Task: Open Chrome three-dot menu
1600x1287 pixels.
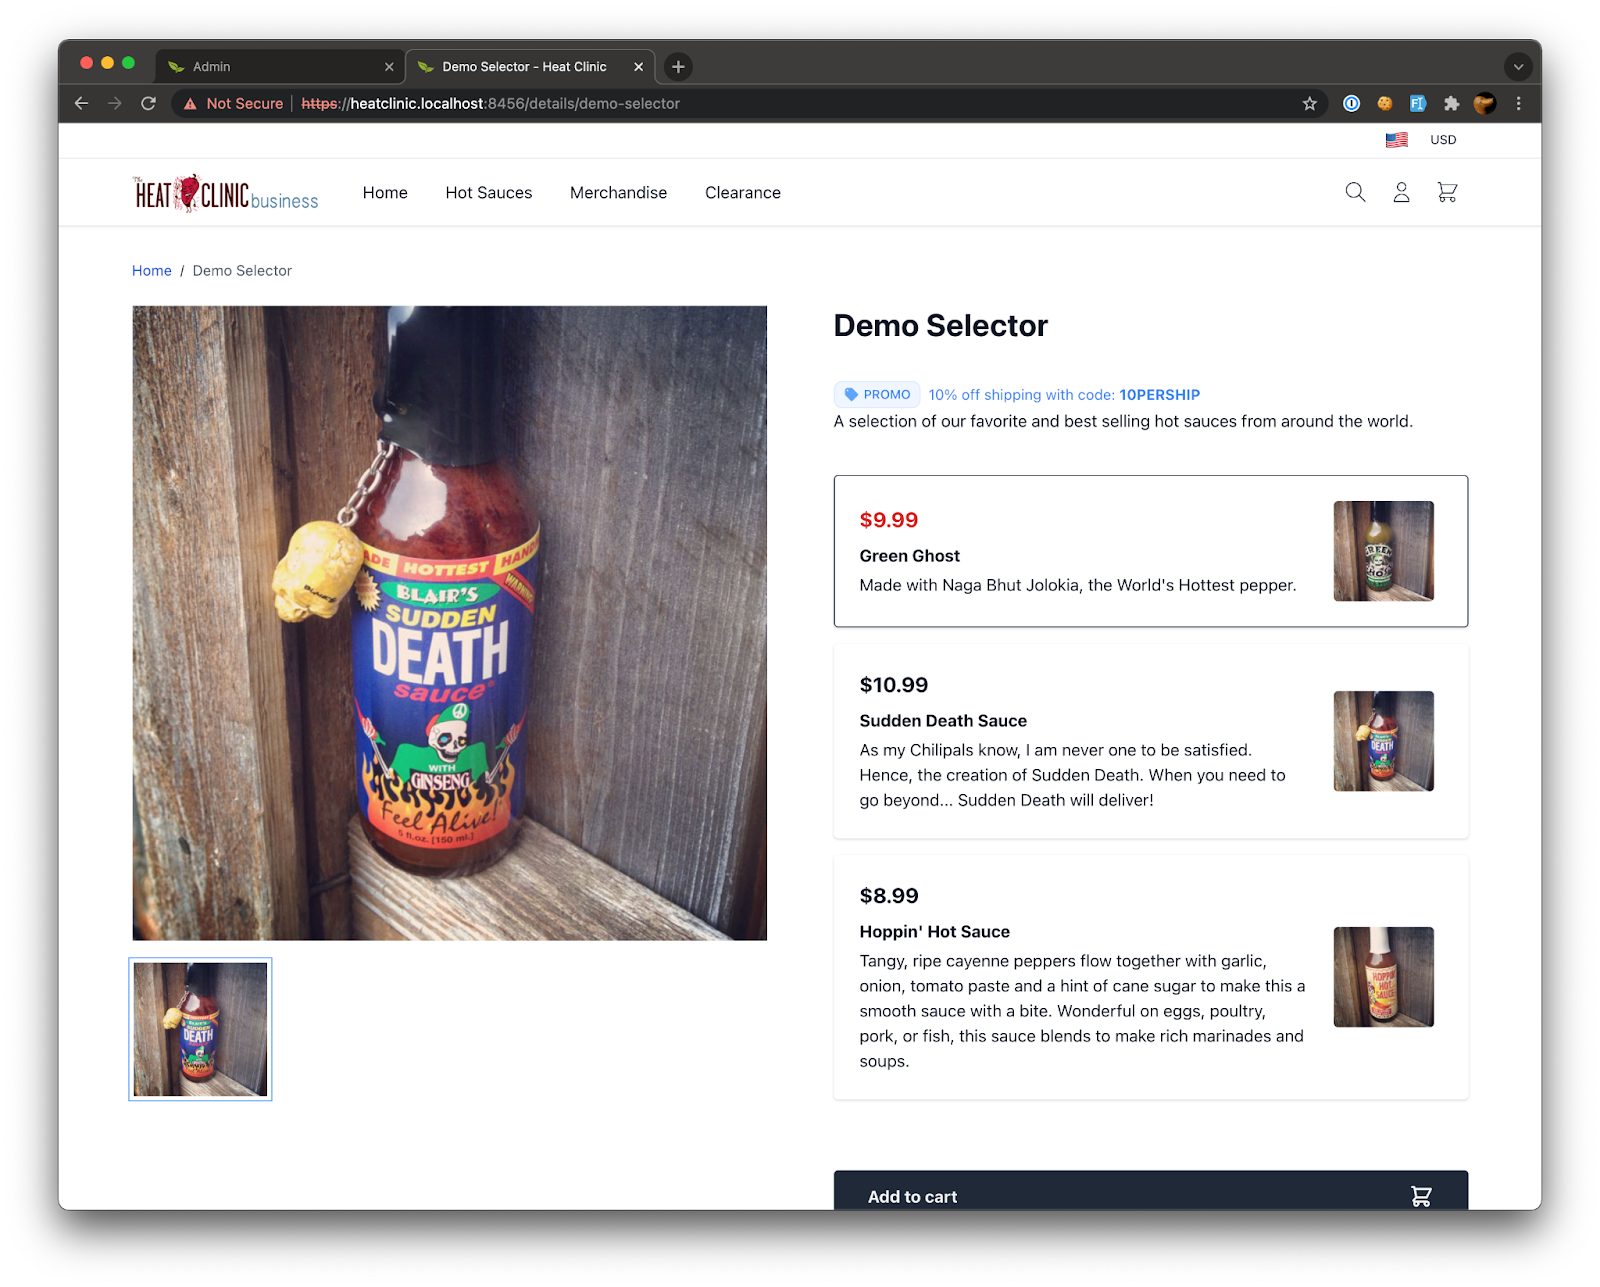Action: pyautogui.click(x=1518, y=103)
